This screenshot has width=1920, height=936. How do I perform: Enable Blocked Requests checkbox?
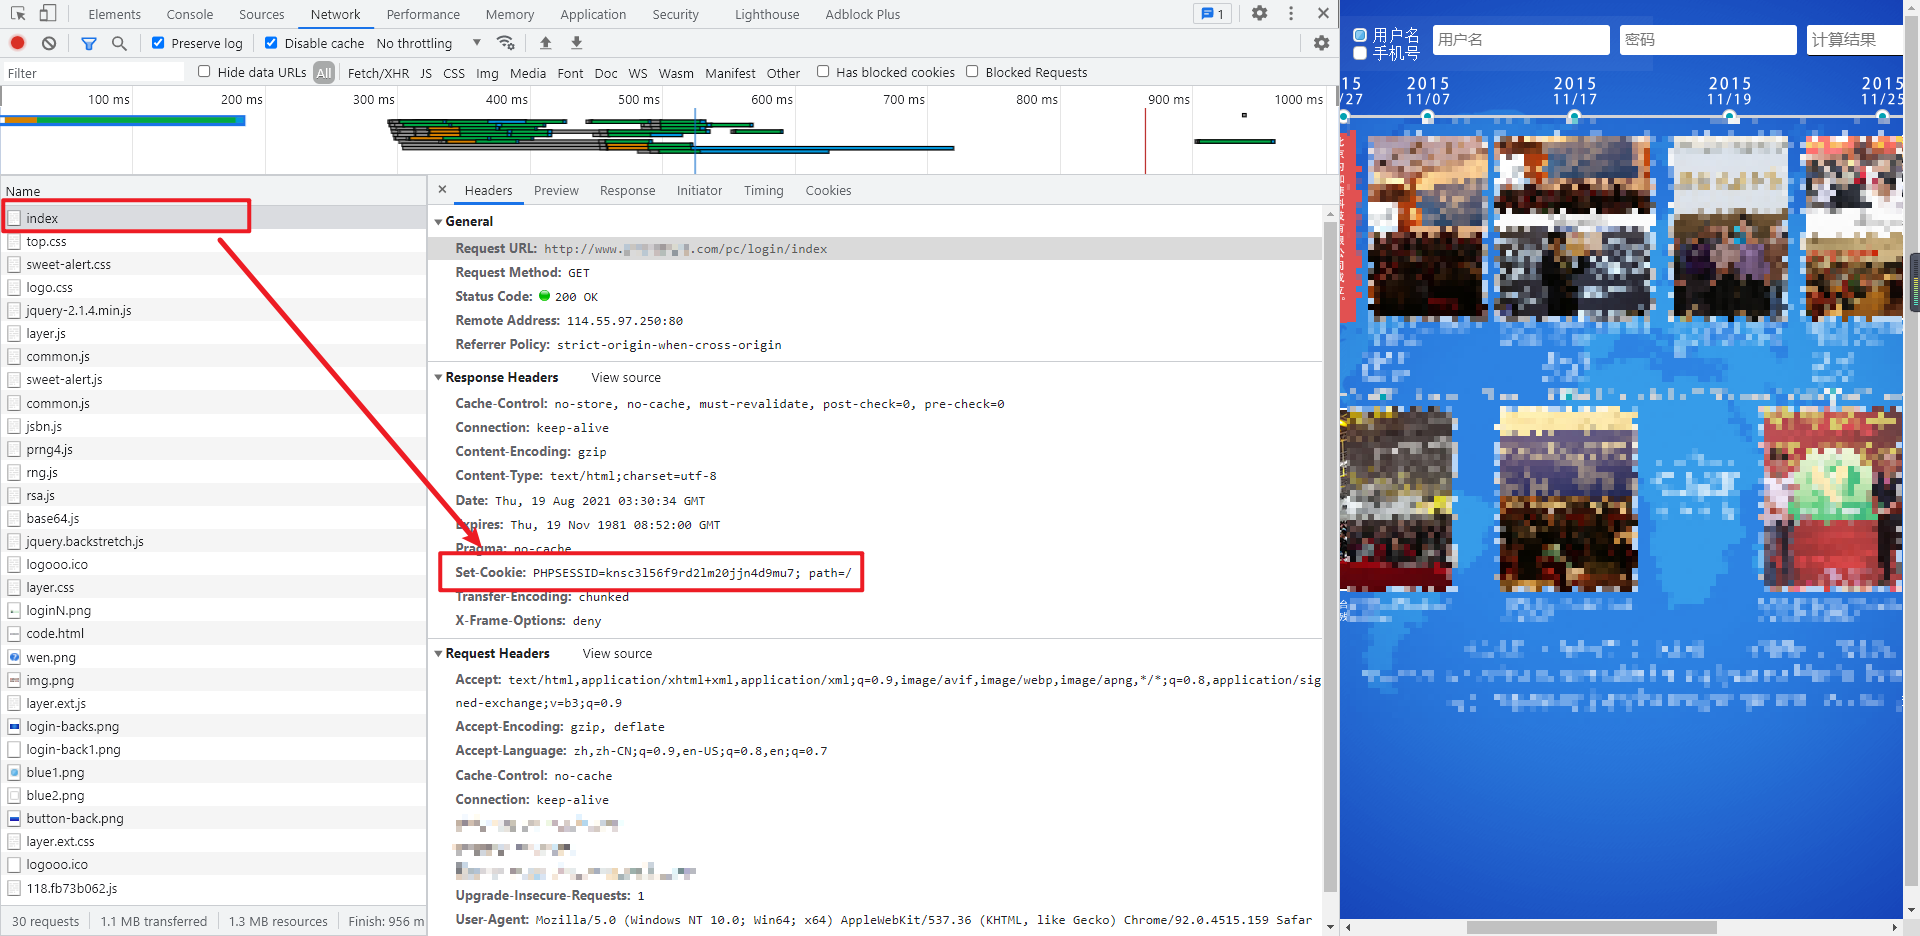pyautogui.click(x=972, y=71)
